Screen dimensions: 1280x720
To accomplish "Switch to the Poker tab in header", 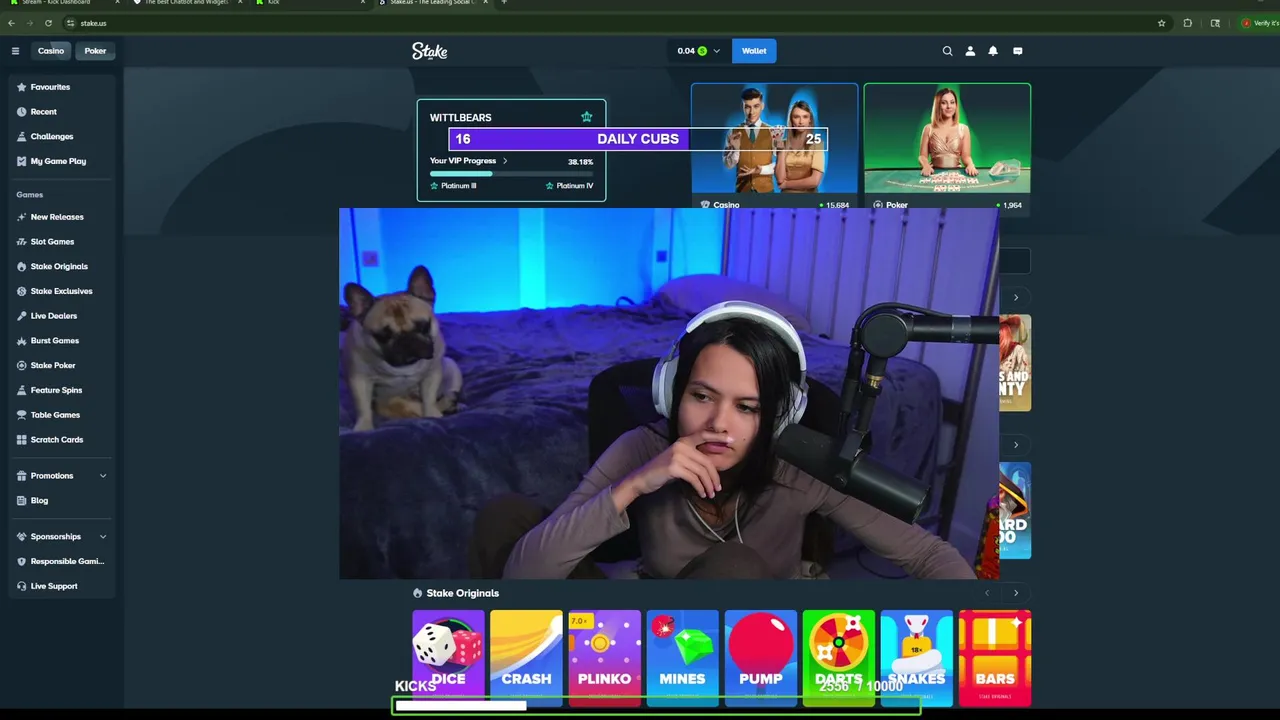I will click(95, 51).
